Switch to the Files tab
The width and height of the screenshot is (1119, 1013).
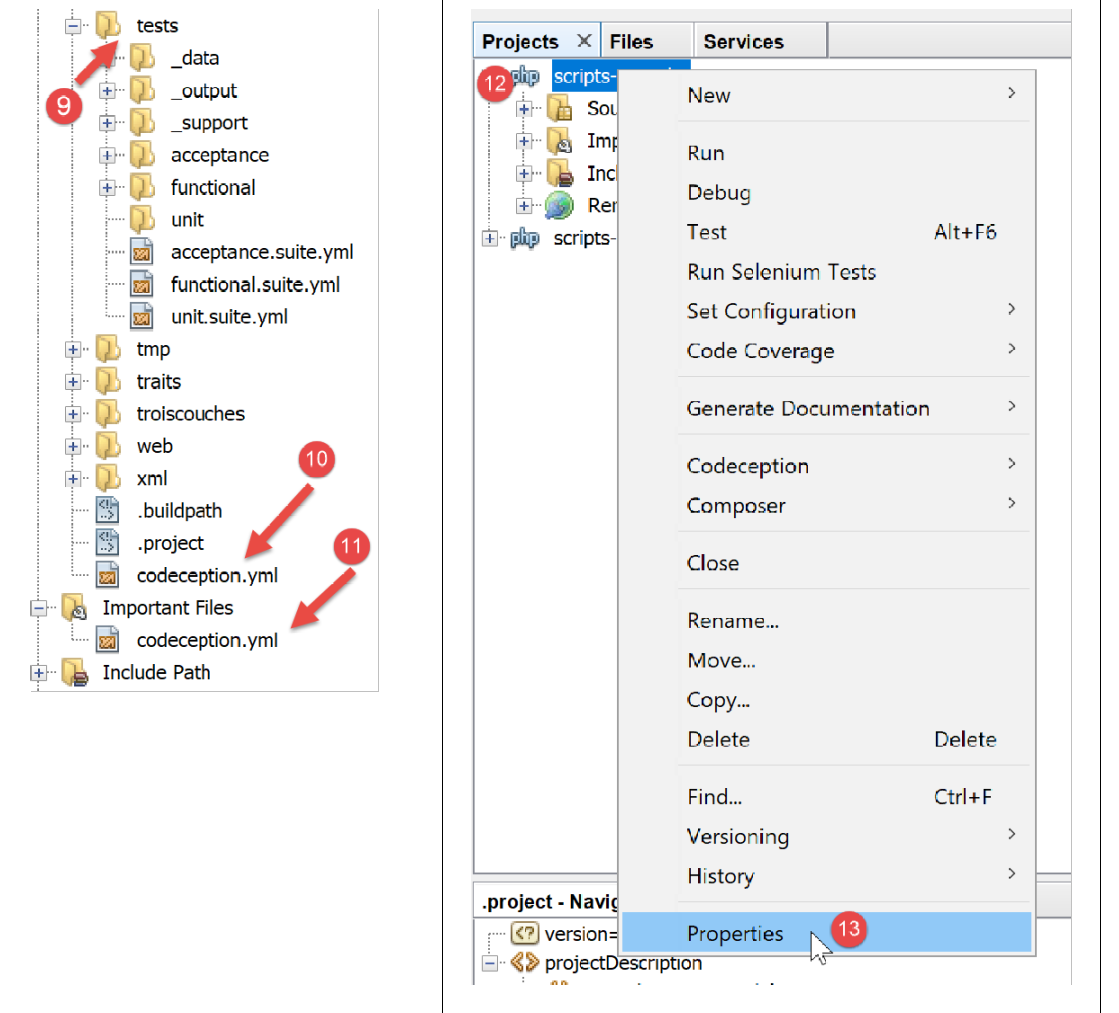click(x=631, y=42)
